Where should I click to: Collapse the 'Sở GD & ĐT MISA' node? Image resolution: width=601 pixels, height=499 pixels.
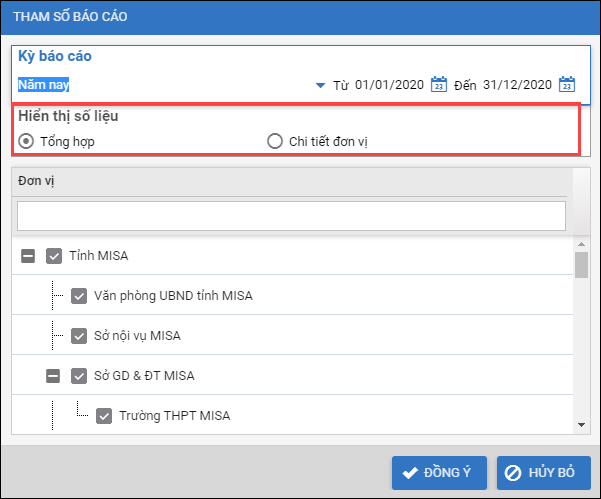54,376
